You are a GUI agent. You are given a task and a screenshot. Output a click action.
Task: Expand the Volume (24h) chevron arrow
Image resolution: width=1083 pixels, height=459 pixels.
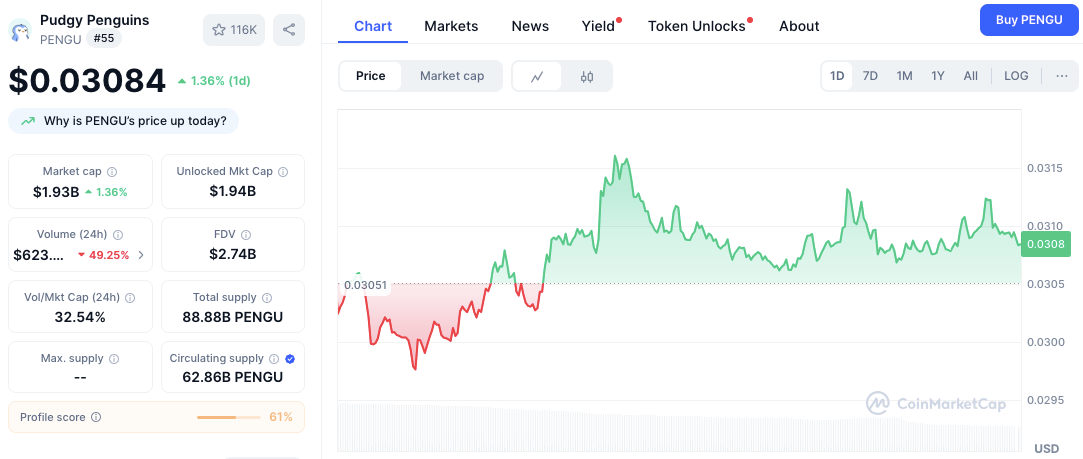pyautogui.click(x=142, y=255)
